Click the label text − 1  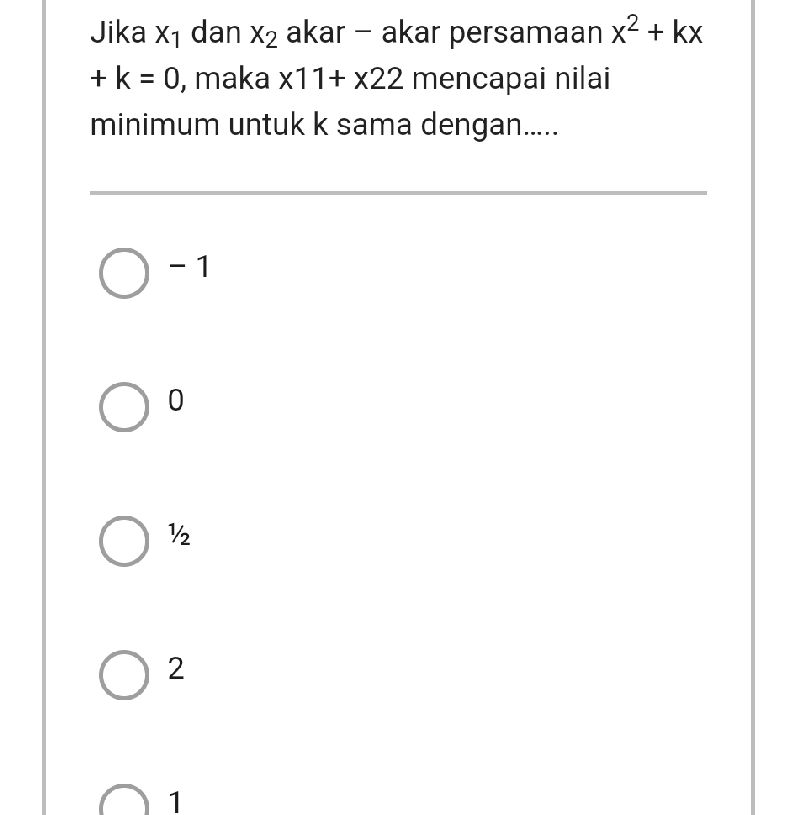(190, 265)
